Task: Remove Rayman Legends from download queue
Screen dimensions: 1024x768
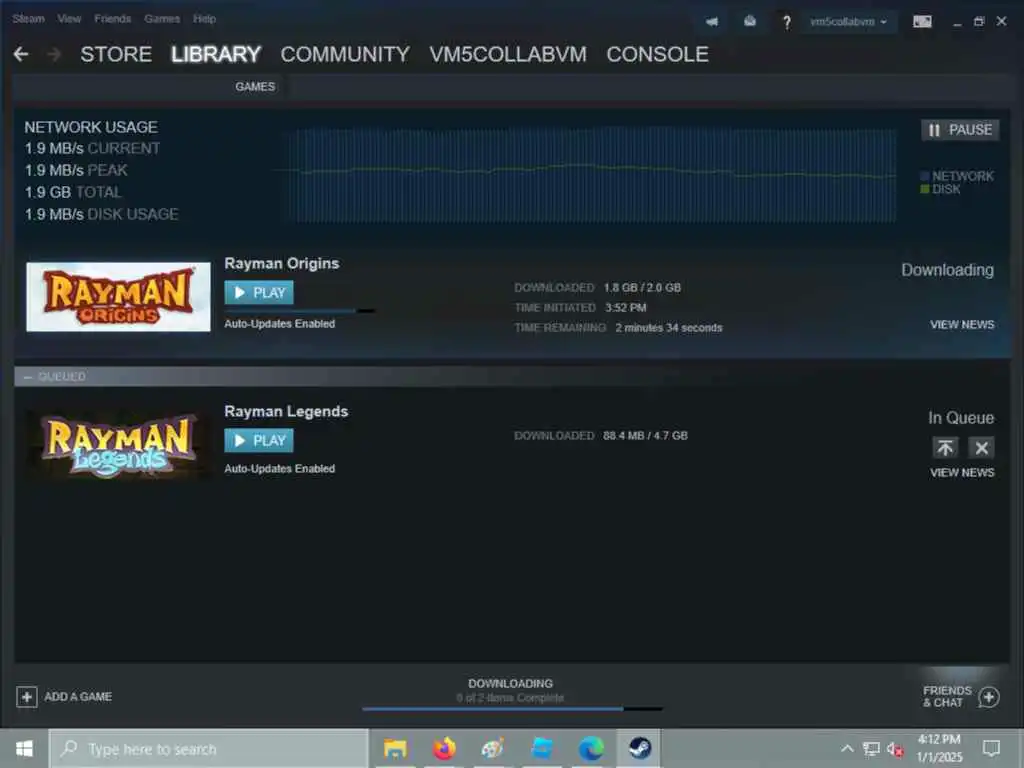Action: (x=982, y=447)
